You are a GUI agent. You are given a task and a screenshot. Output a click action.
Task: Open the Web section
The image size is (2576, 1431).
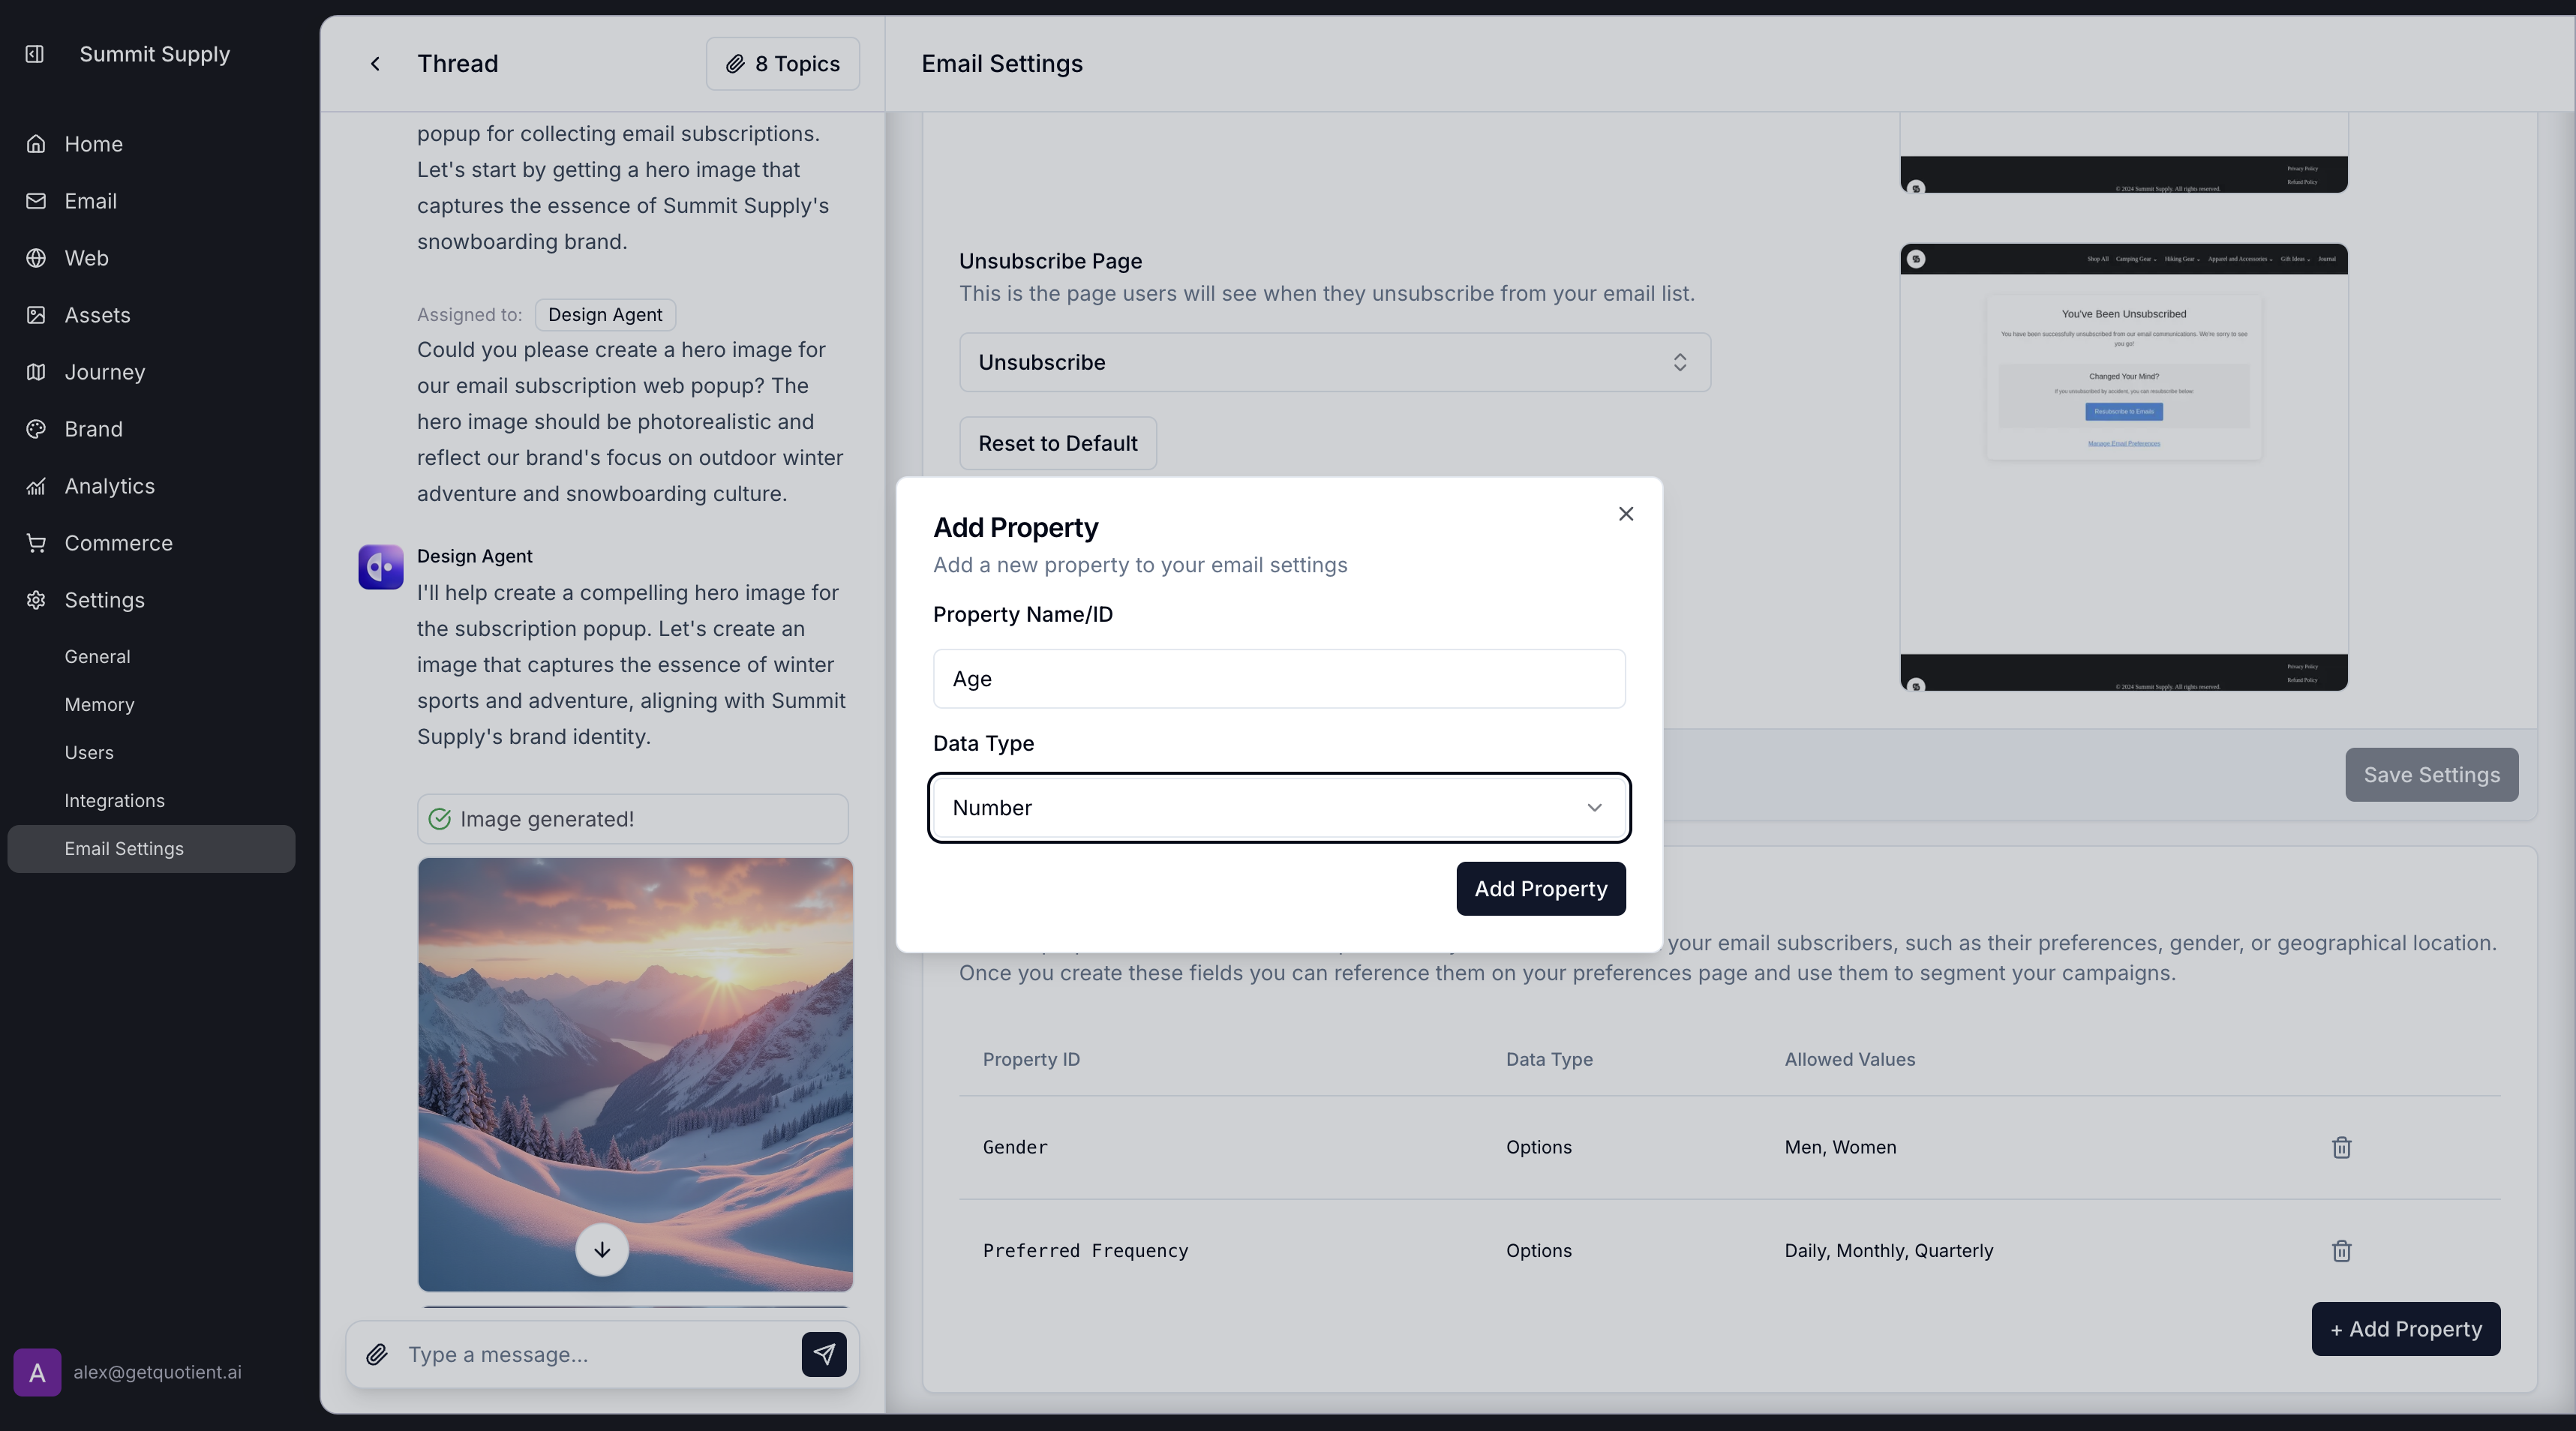(36, 258)
